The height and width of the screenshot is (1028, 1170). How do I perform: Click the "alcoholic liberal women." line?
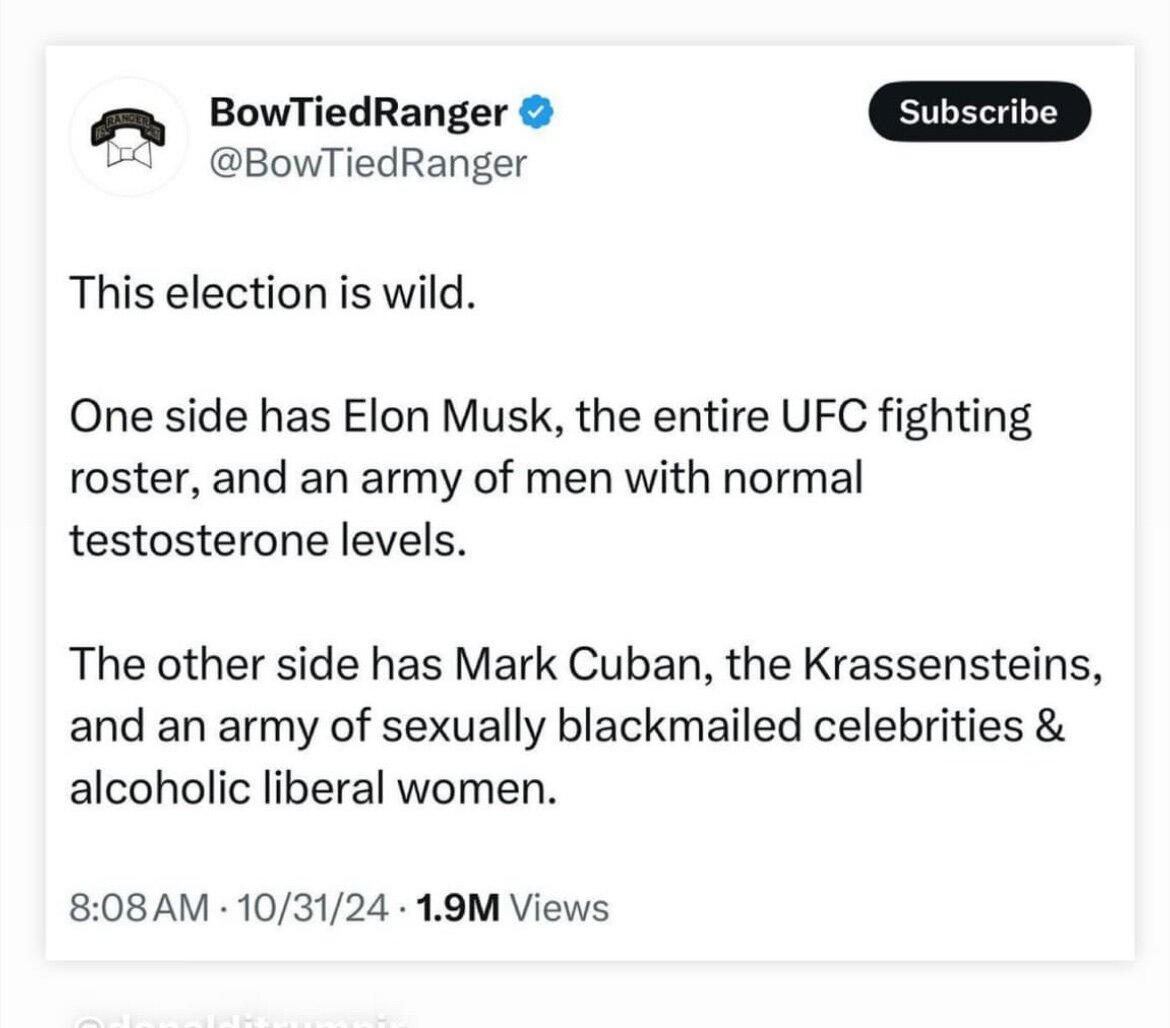311,790
